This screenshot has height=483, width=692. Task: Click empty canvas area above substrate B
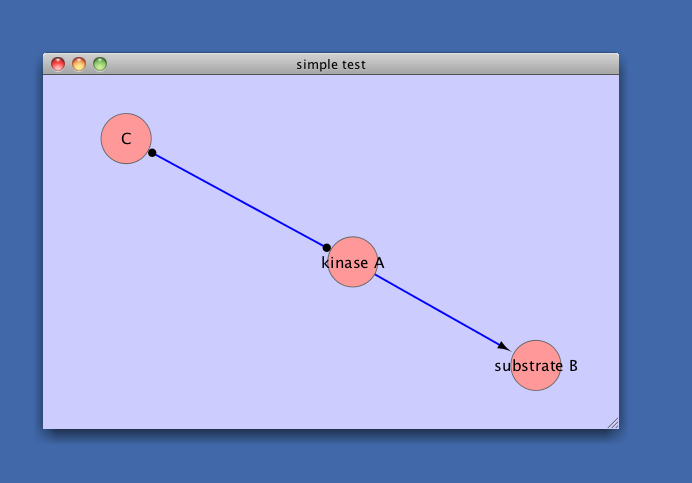(540, 200)
